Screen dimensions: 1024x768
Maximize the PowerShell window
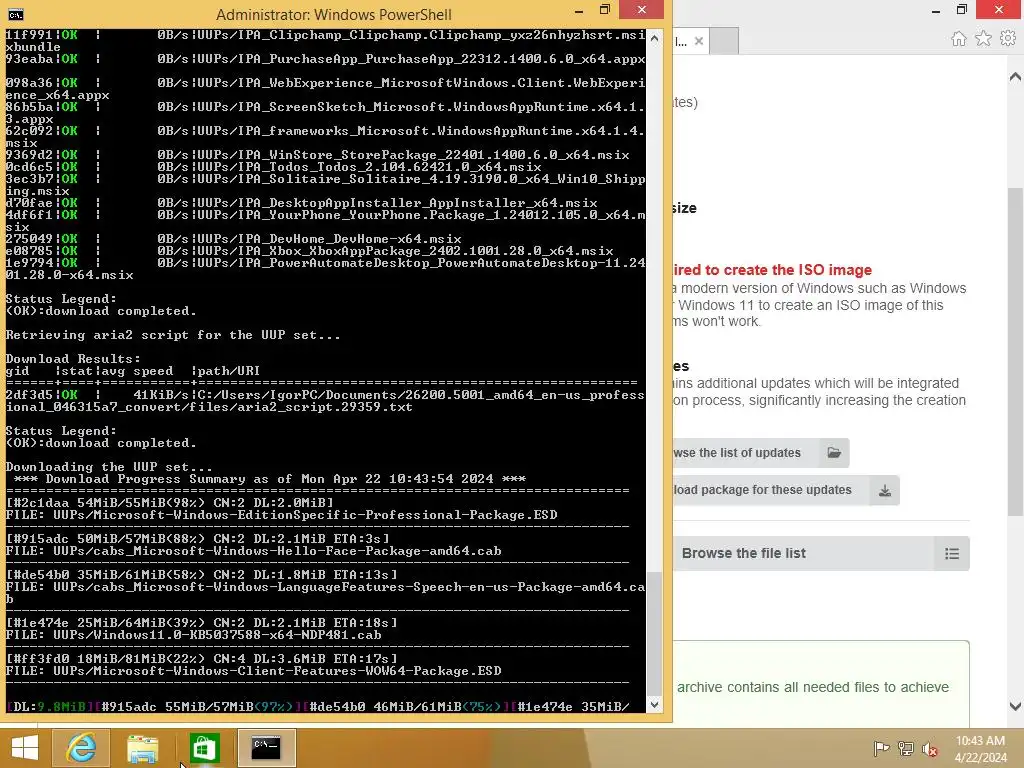[x=605, y=10]
